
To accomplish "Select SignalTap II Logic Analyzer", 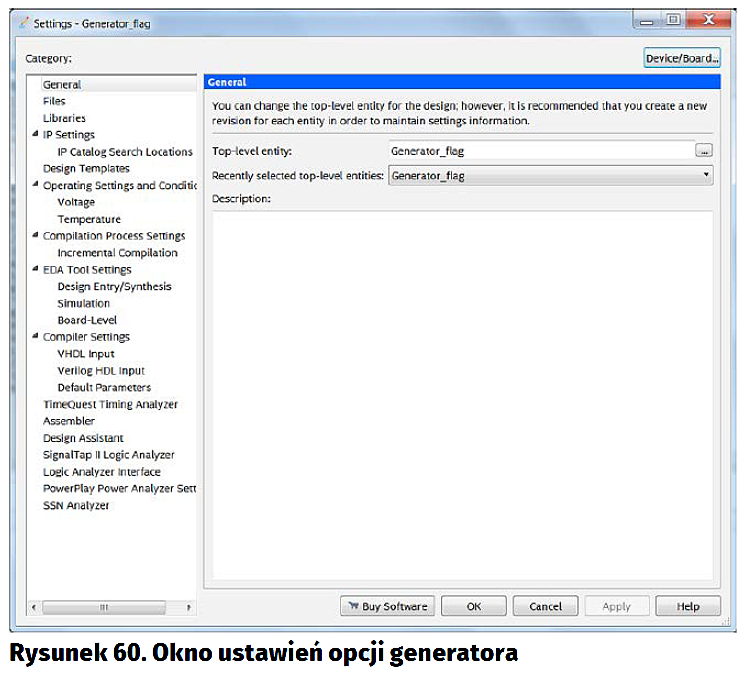I will [108, 455].
